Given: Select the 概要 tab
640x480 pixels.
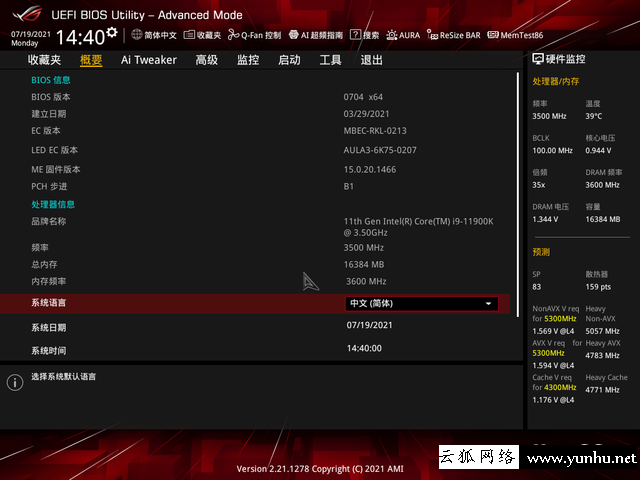Looking at the screenshot, I should 91,60.
